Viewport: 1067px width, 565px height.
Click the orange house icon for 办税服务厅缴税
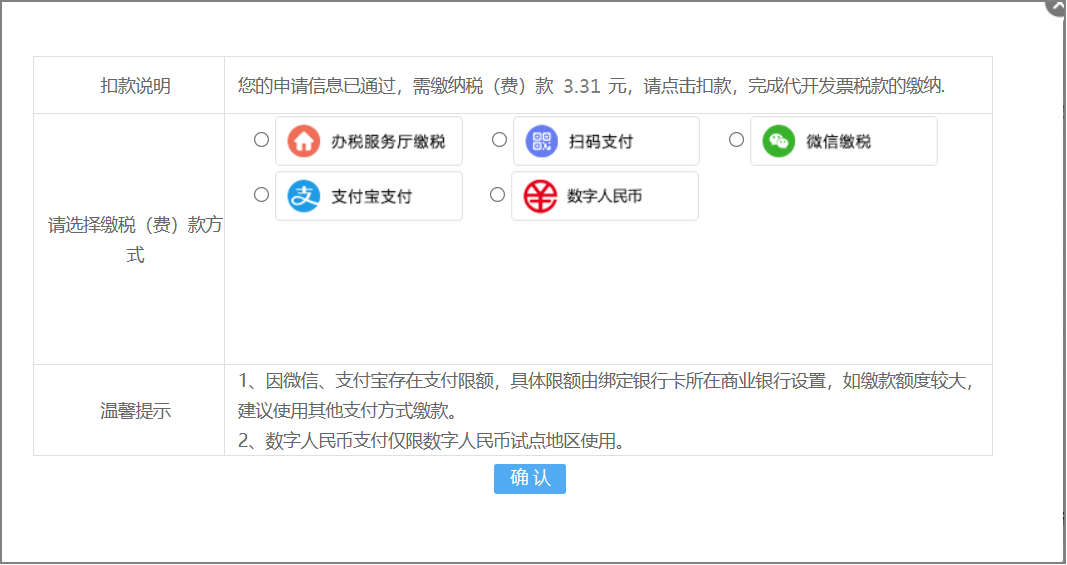coord(303,141)
